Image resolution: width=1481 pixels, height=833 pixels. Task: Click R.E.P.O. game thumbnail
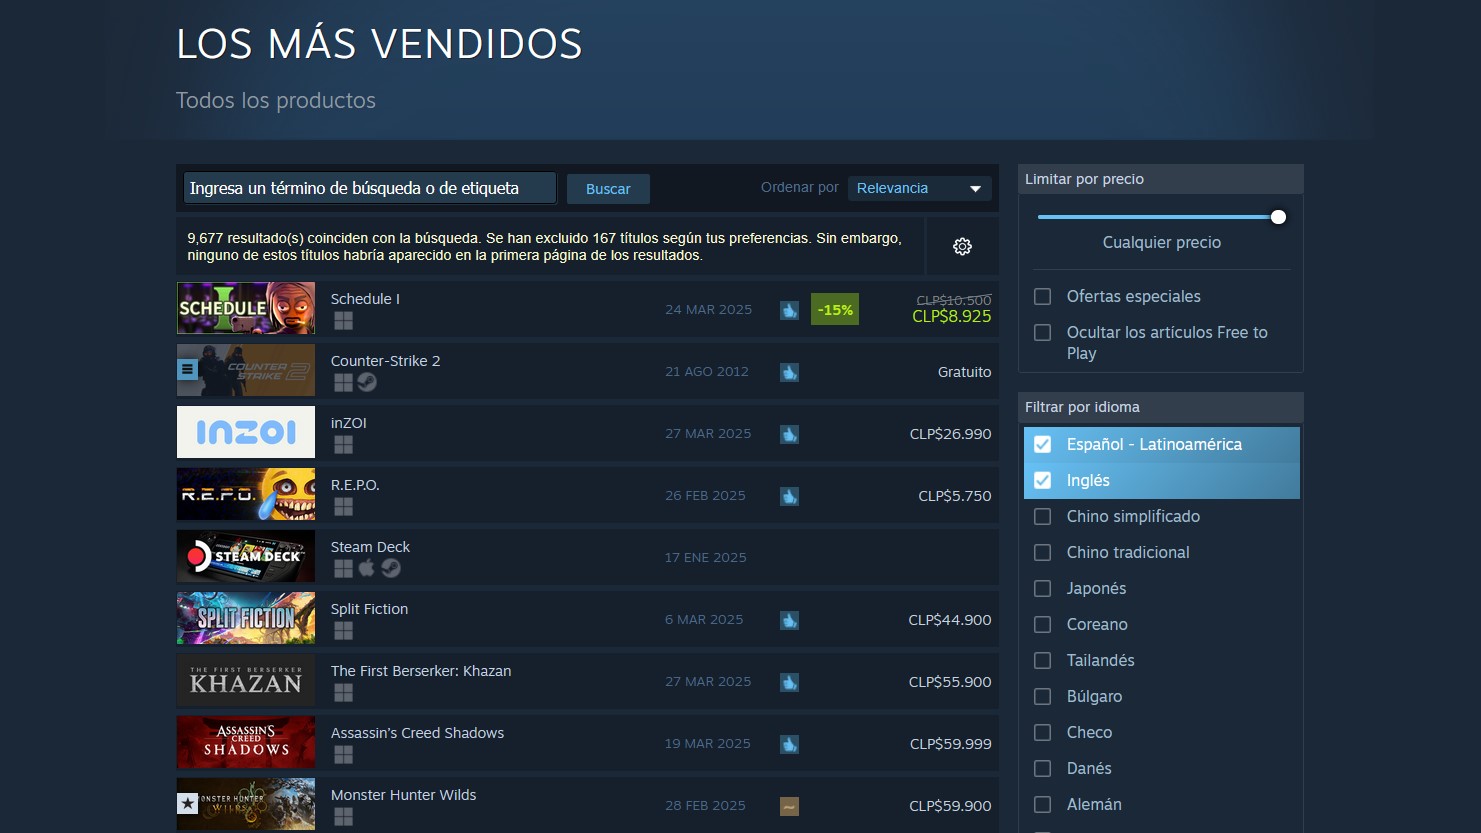tap(246, 494)
